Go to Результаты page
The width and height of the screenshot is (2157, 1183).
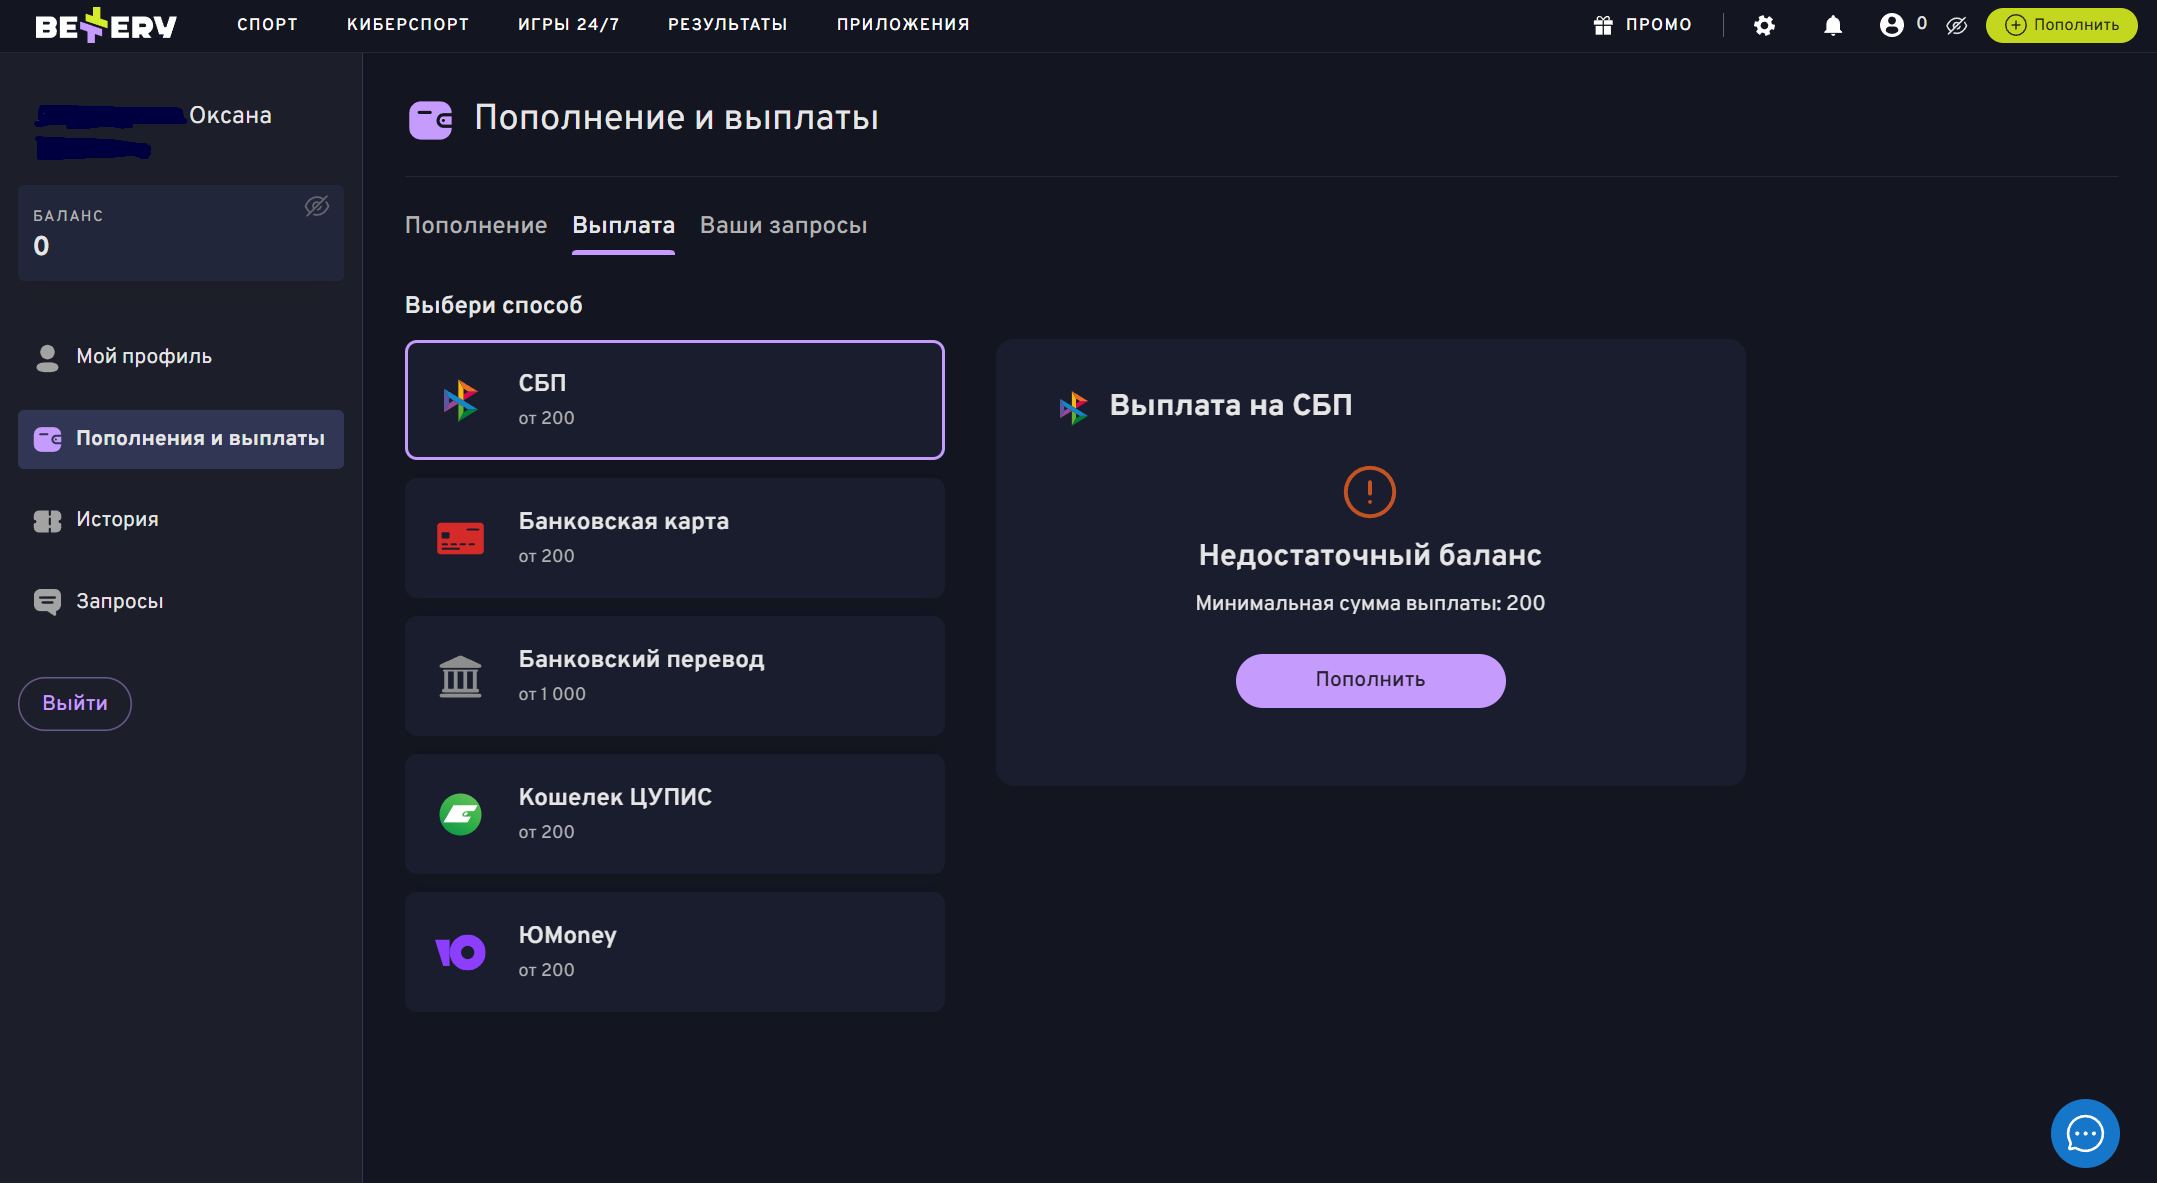tap(728, 24)
